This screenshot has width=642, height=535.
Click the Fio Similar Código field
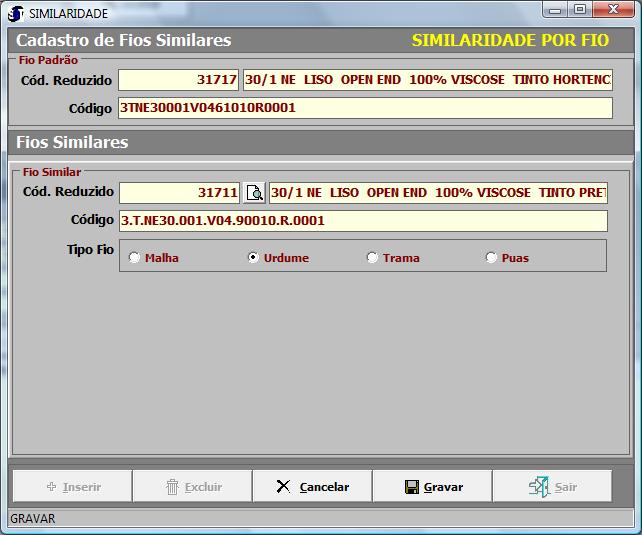point(362,221)
